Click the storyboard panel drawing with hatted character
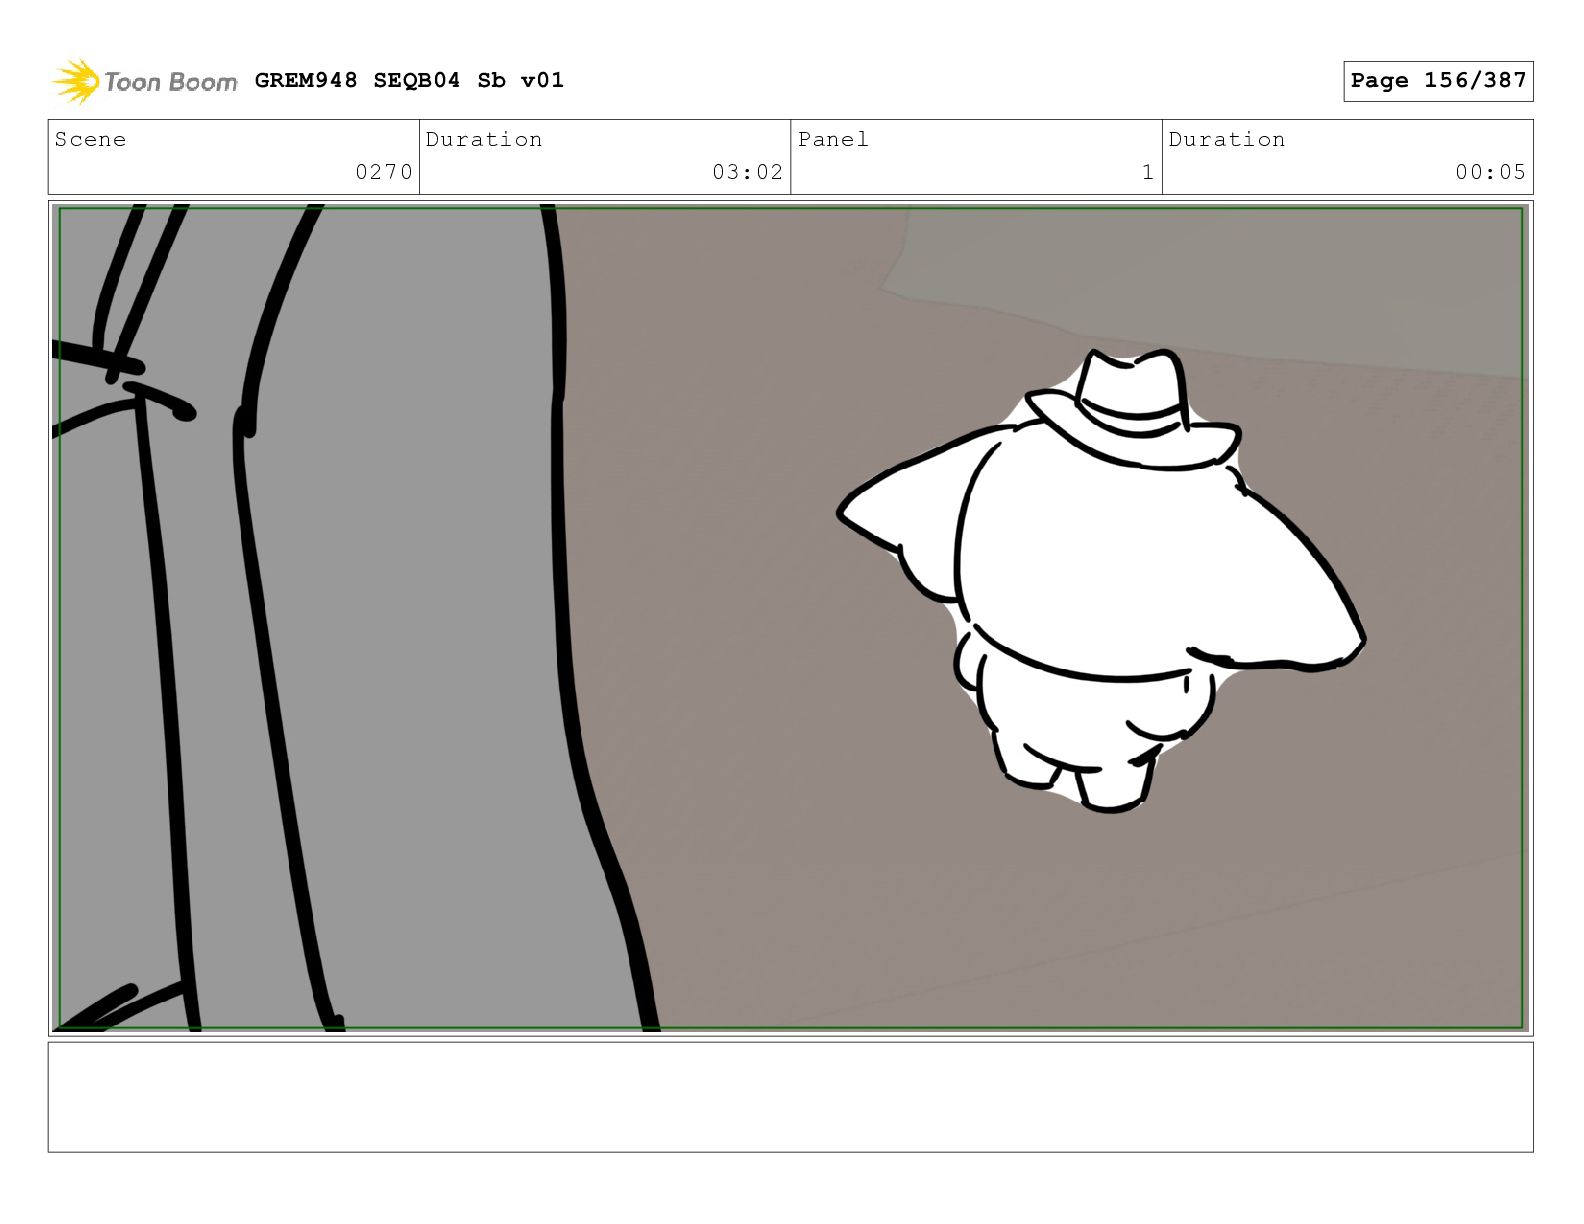Image resolution: width=1584 pixels, height=1224 pixels. 790,617
